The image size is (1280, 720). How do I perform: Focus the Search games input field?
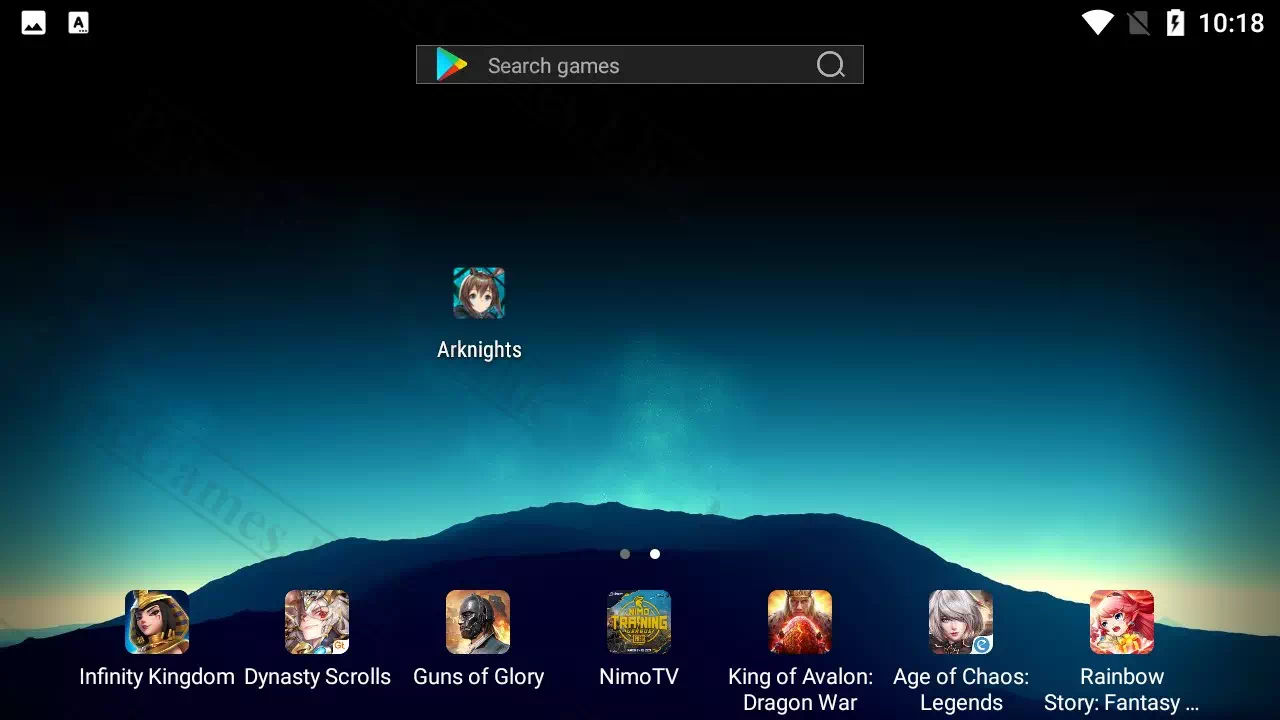click(x=640, y=65)
